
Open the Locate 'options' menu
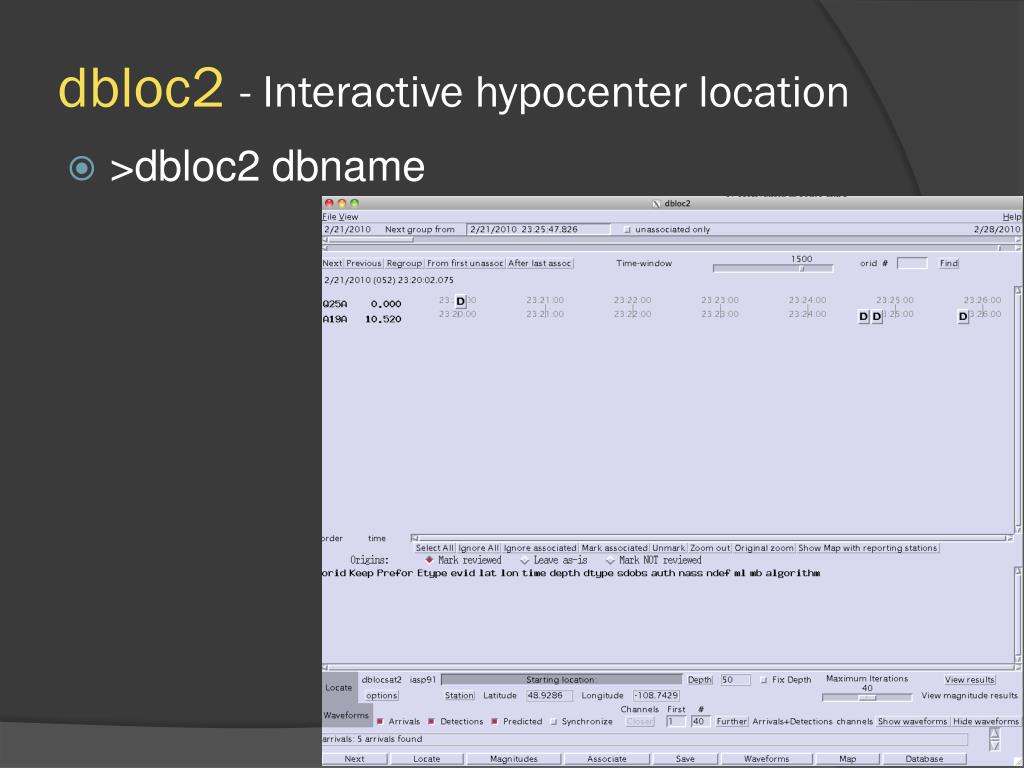point(381,696)
